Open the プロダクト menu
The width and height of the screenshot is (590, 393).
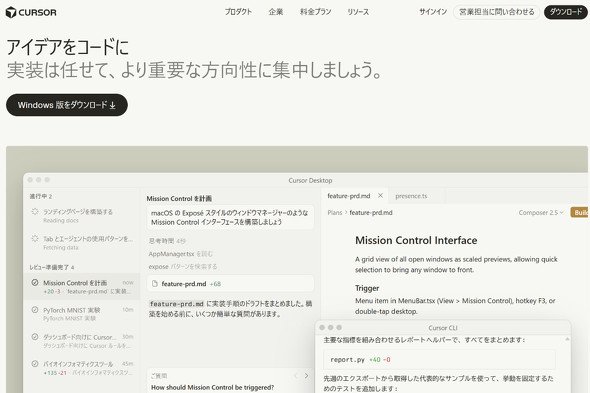(x=238, y=12)
